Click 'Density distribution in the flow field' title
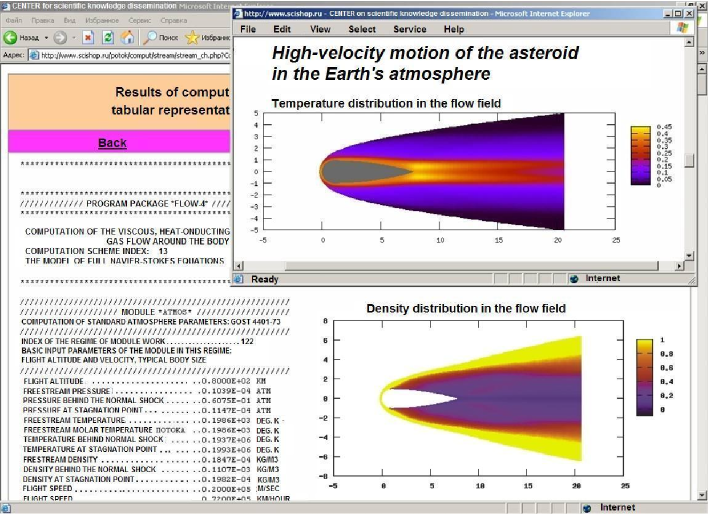The width and height of the screenshot is (708, 514). click(x=466, y=308)
